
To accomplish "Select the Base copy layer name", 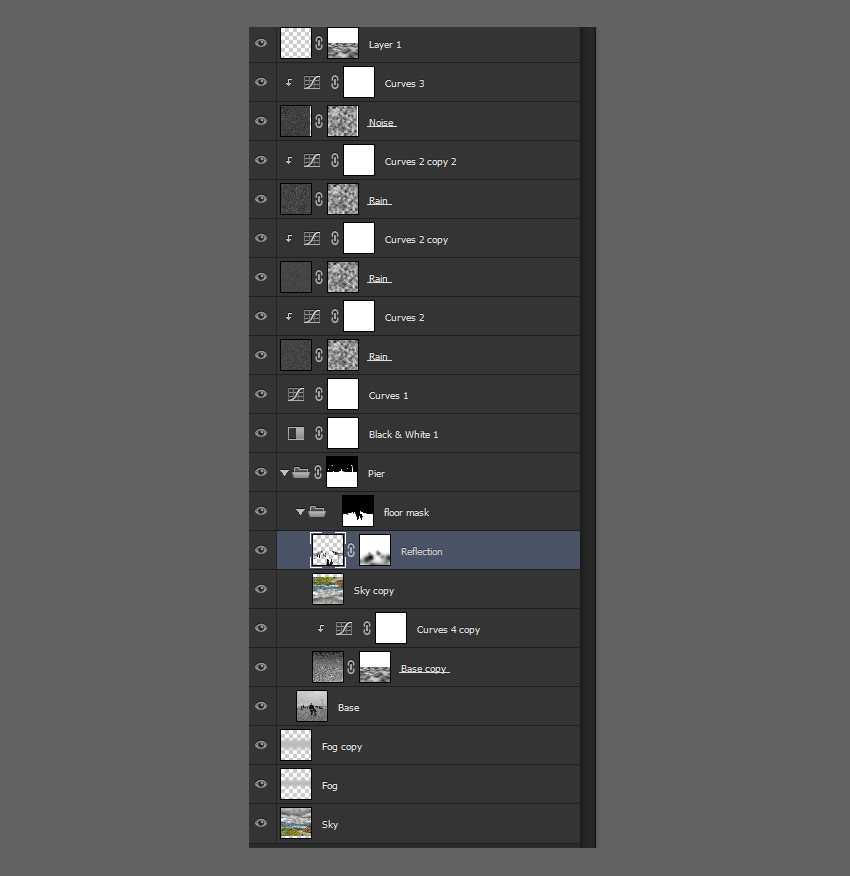I will click(x=424, y=669).
